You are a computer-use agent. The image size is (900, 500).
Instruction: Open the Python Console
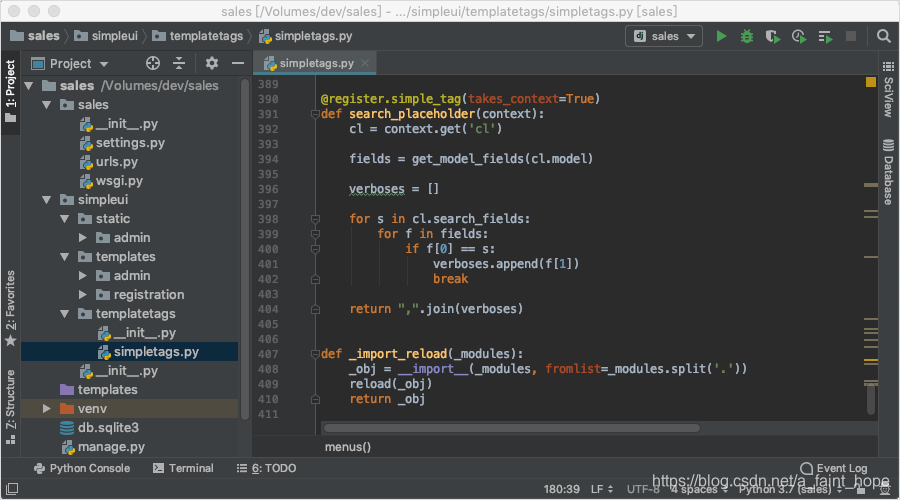click(82, 468)
